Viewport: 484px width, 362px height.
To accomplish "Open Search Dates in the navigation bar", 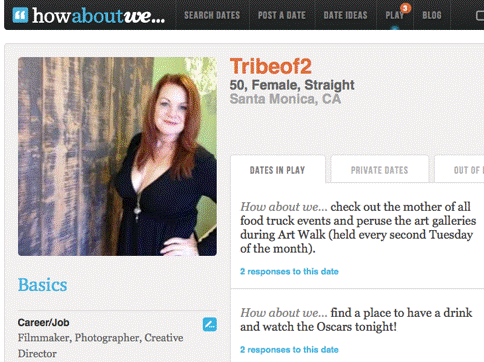I will [x=212, y=15].
